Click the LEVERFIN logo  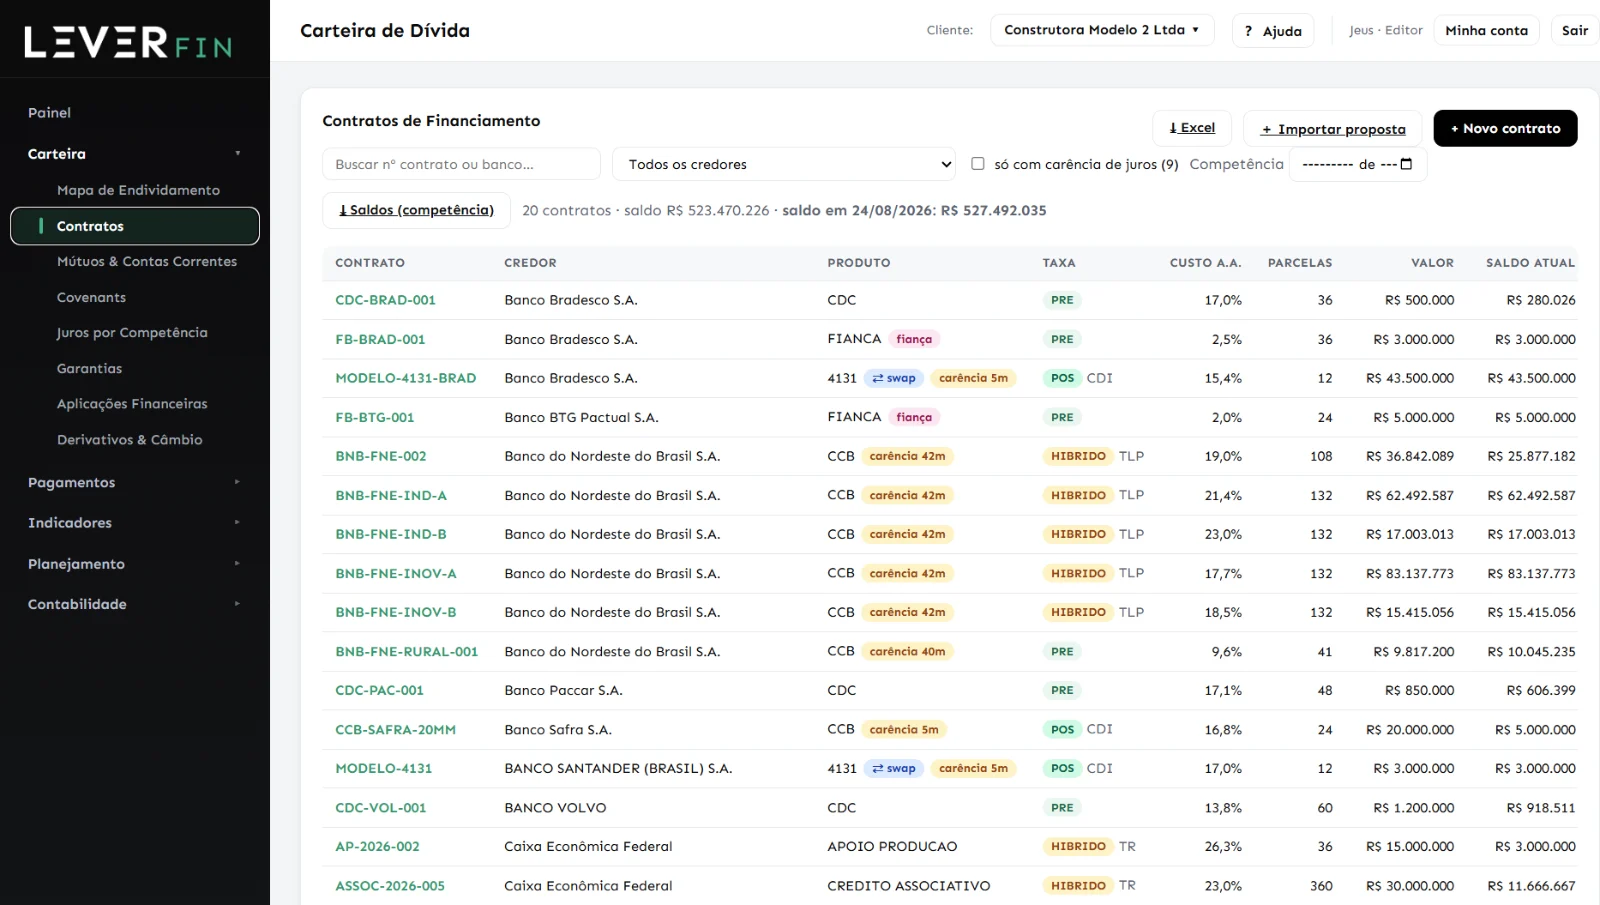tap(128, 42)
